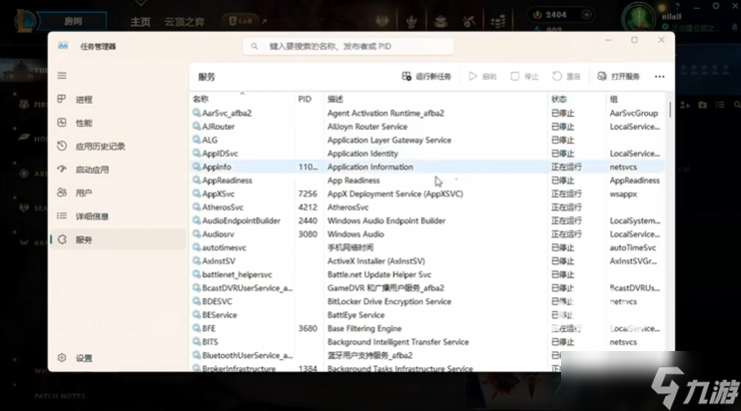Open 主页 tab in the game client
The image size is (741, 411).
140,22
